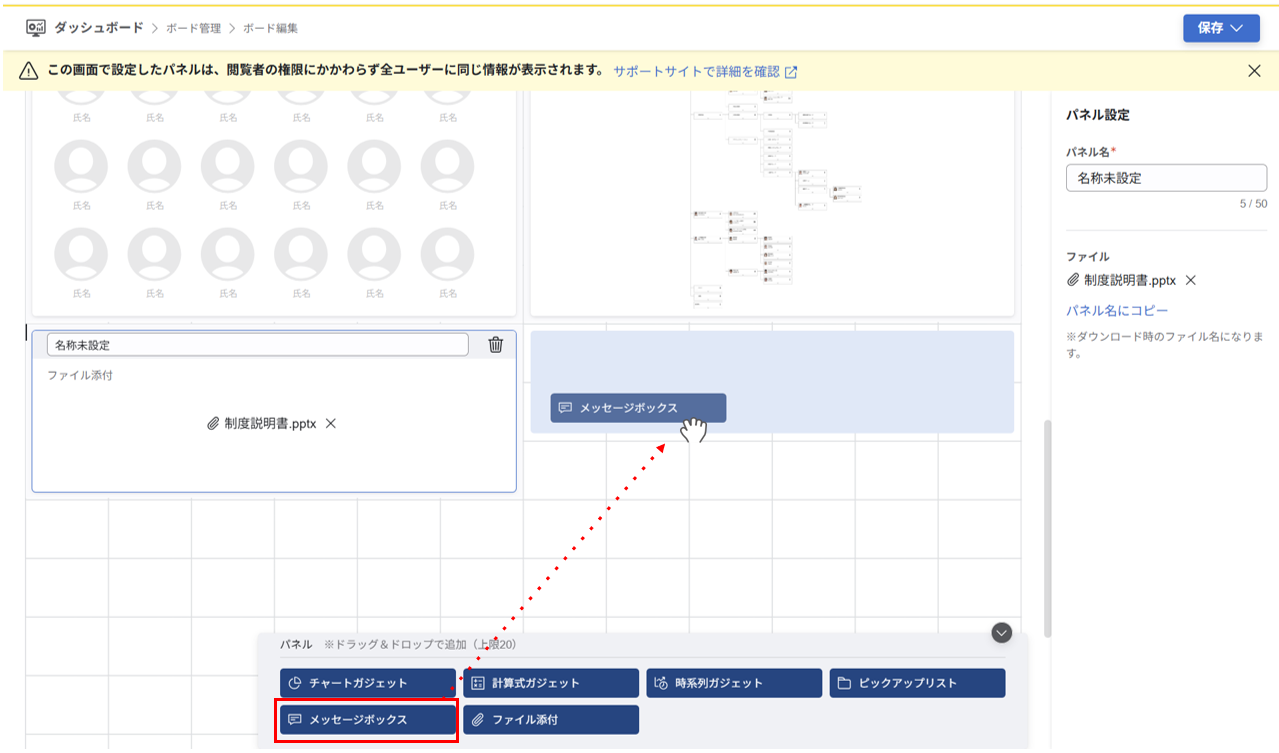The width and height of the screenshot is (1279, 753).
Task: Remove 制度説明書.pptx file in the right sidebar
Action: [x=1189, y=280]
